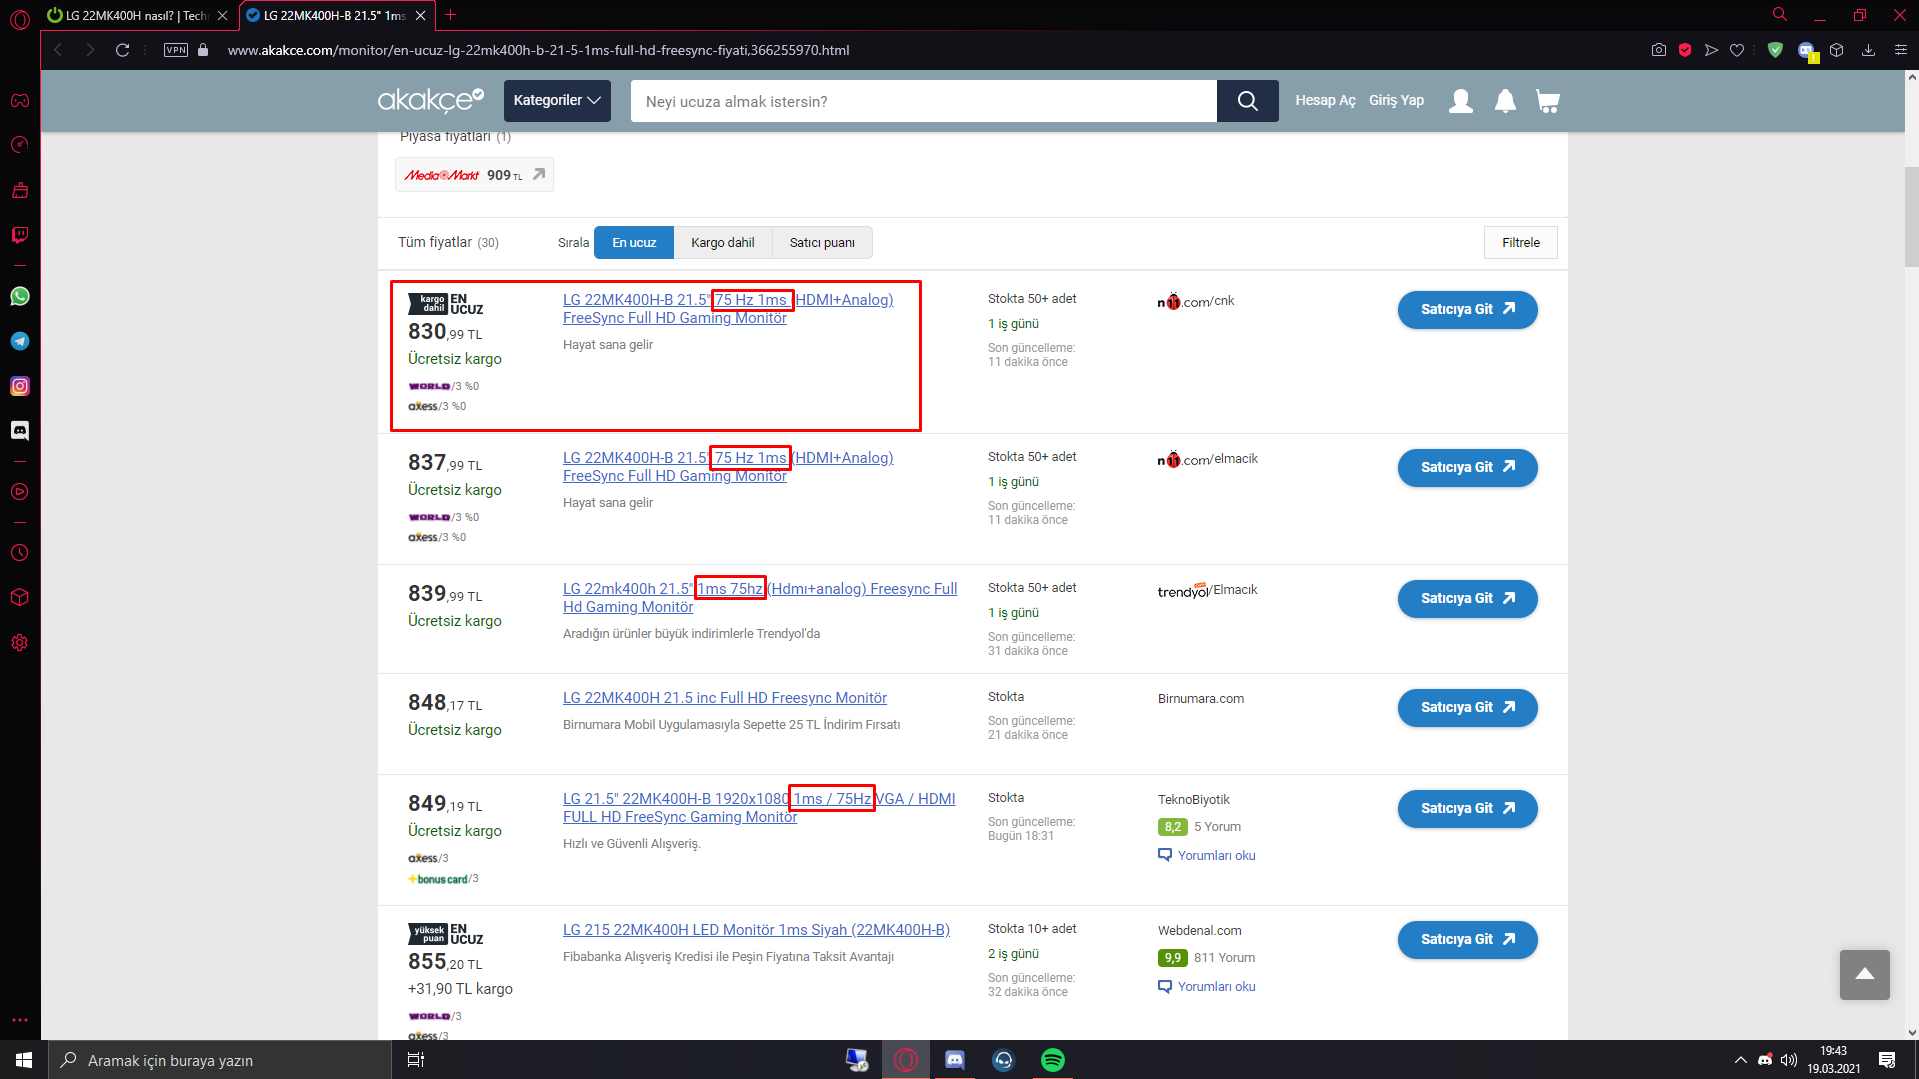The image size is (1919, 1079).
Task: Open Extensions cube in the sidebar
Action: (x=20, y=598)
